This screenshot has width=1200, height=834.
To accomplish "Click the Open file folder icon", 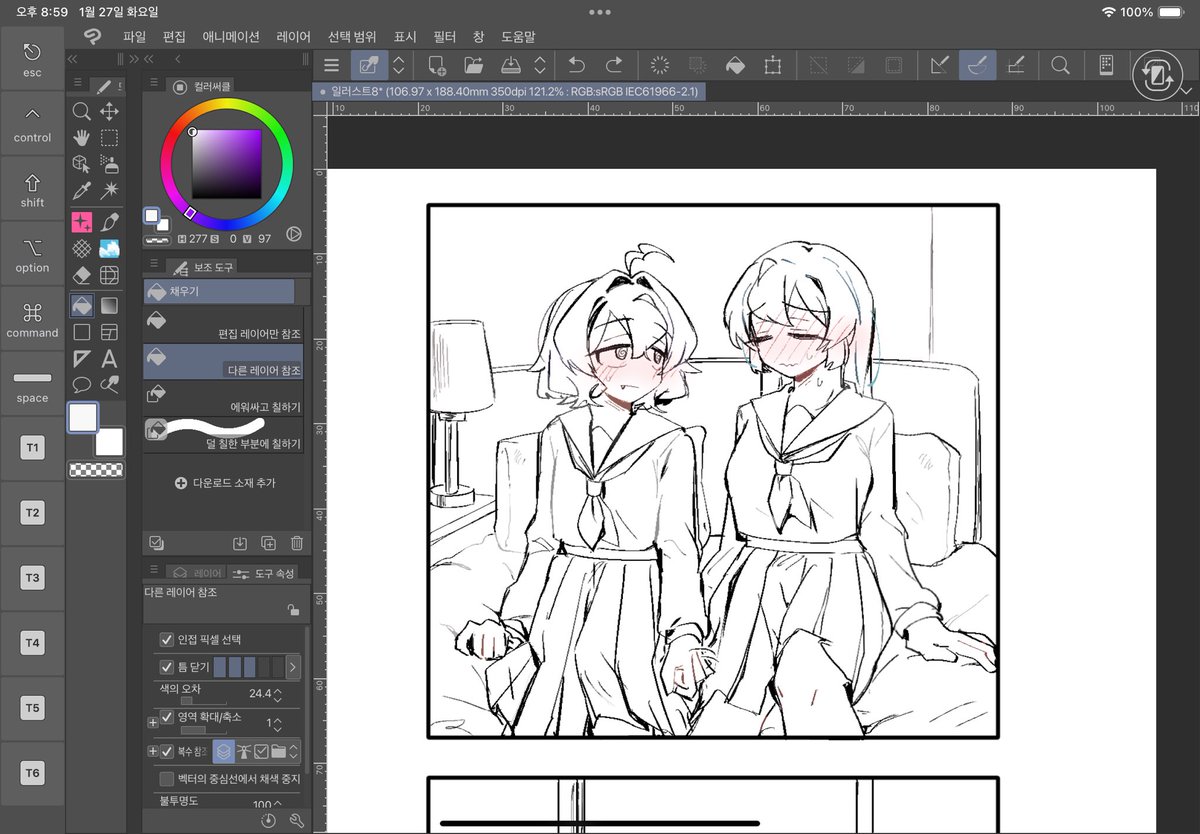I will point(474,65).
